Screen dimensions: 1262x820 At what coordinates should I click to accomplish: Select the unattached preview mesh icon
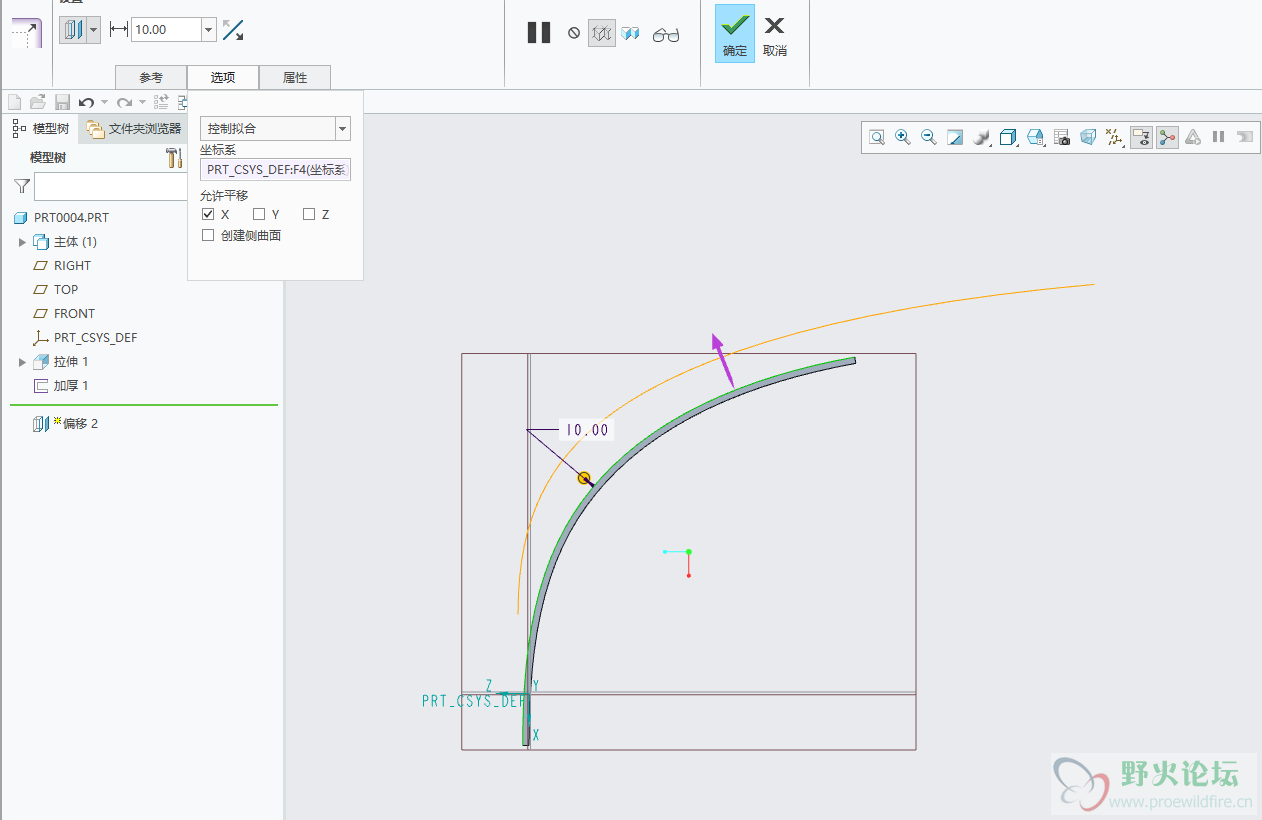tap(601, 33)
